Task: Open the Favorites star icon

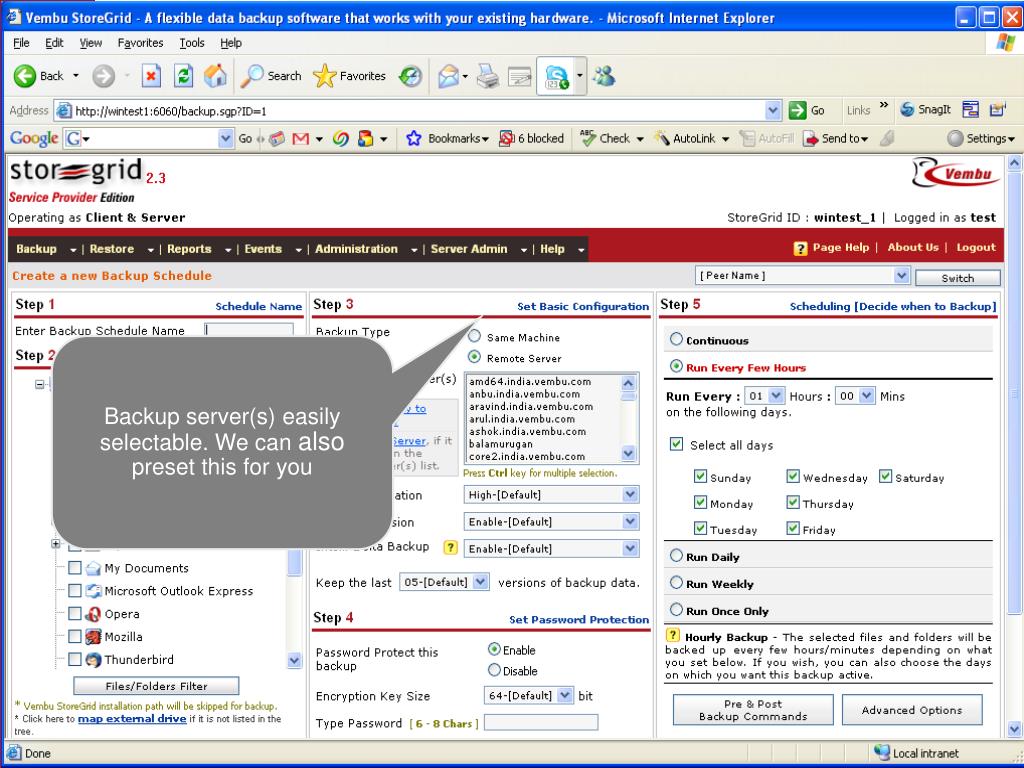Action: pyautogui.click(x=324, y=76)
